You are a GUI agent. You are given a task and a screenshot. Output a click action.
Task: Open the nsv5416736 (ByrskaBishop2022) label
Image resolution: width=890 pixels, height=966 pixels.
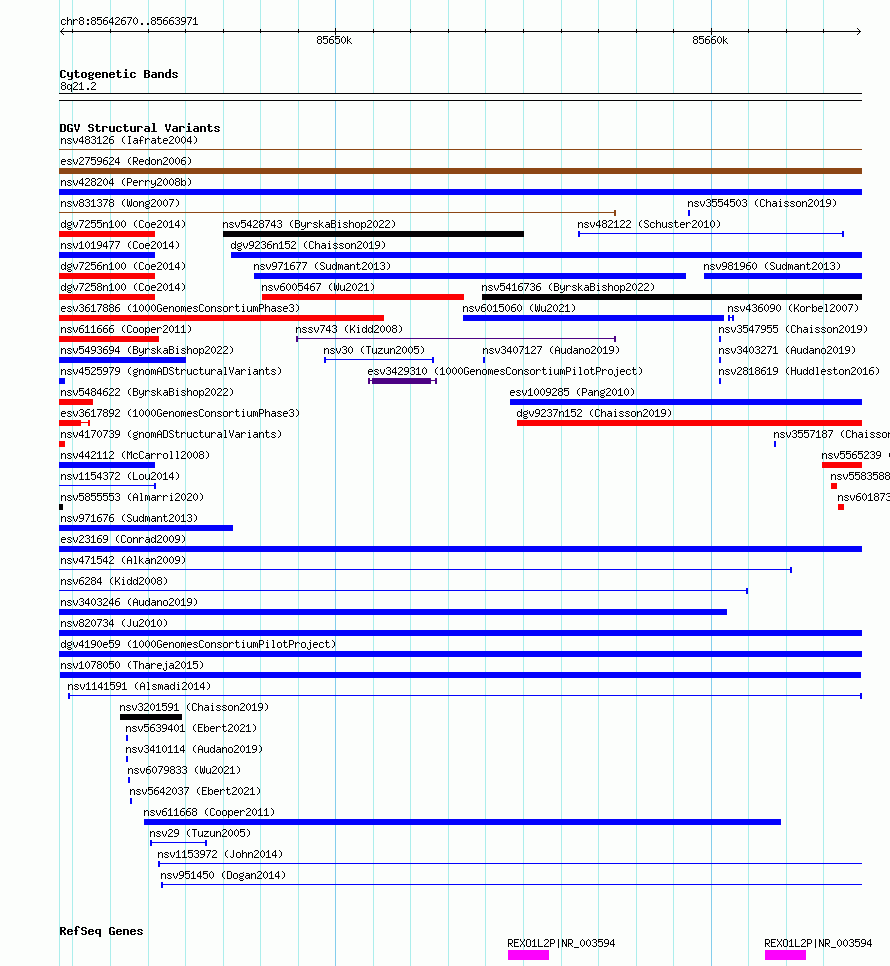(x=568, y=287)
